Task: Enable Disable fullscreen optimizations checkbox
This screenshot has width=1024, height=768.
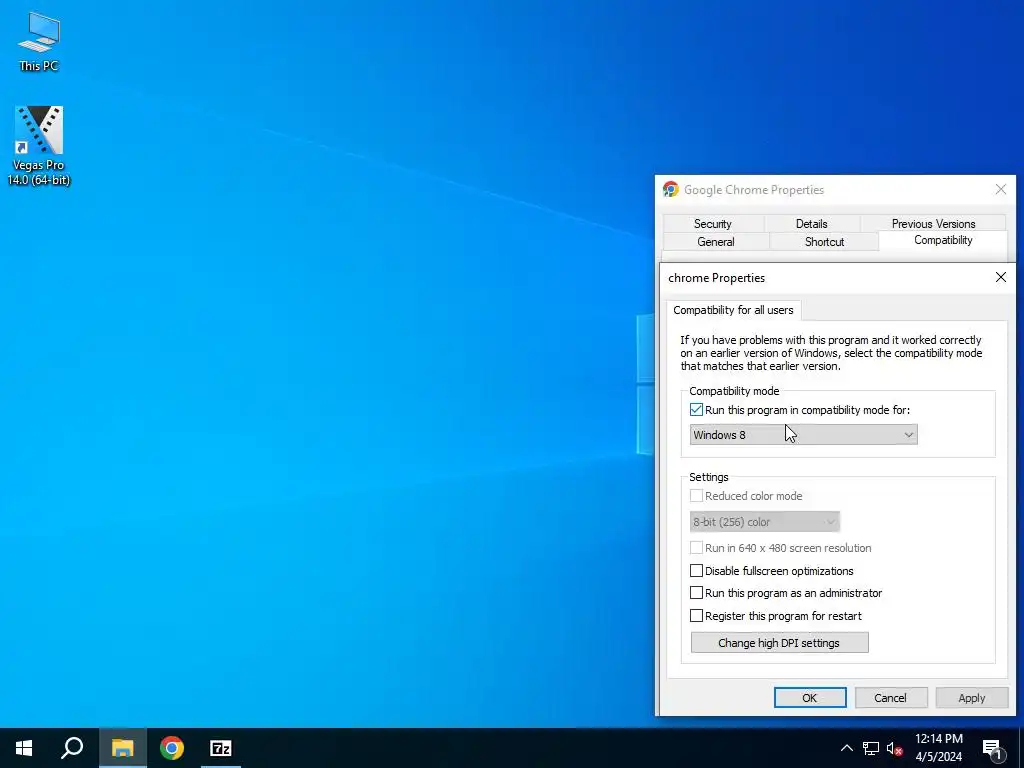Action: [x=696, y=571]
